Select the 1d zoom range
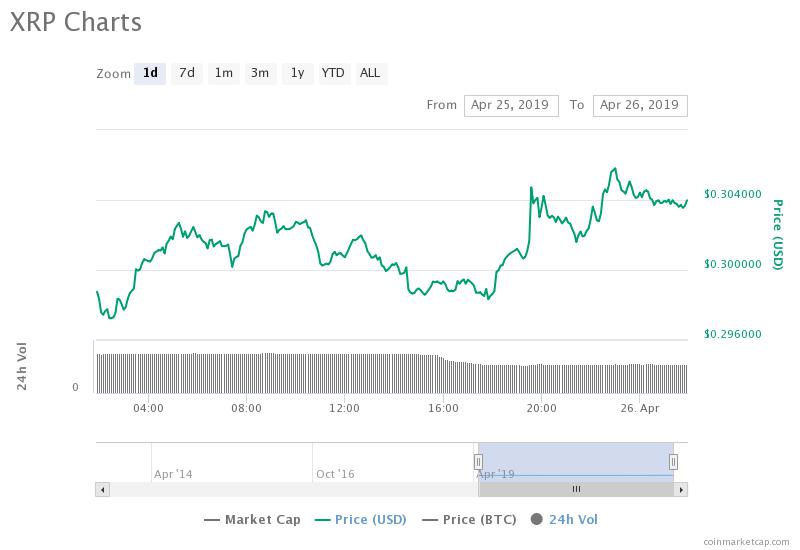This screenshot has width=800, height=550. 150,73
